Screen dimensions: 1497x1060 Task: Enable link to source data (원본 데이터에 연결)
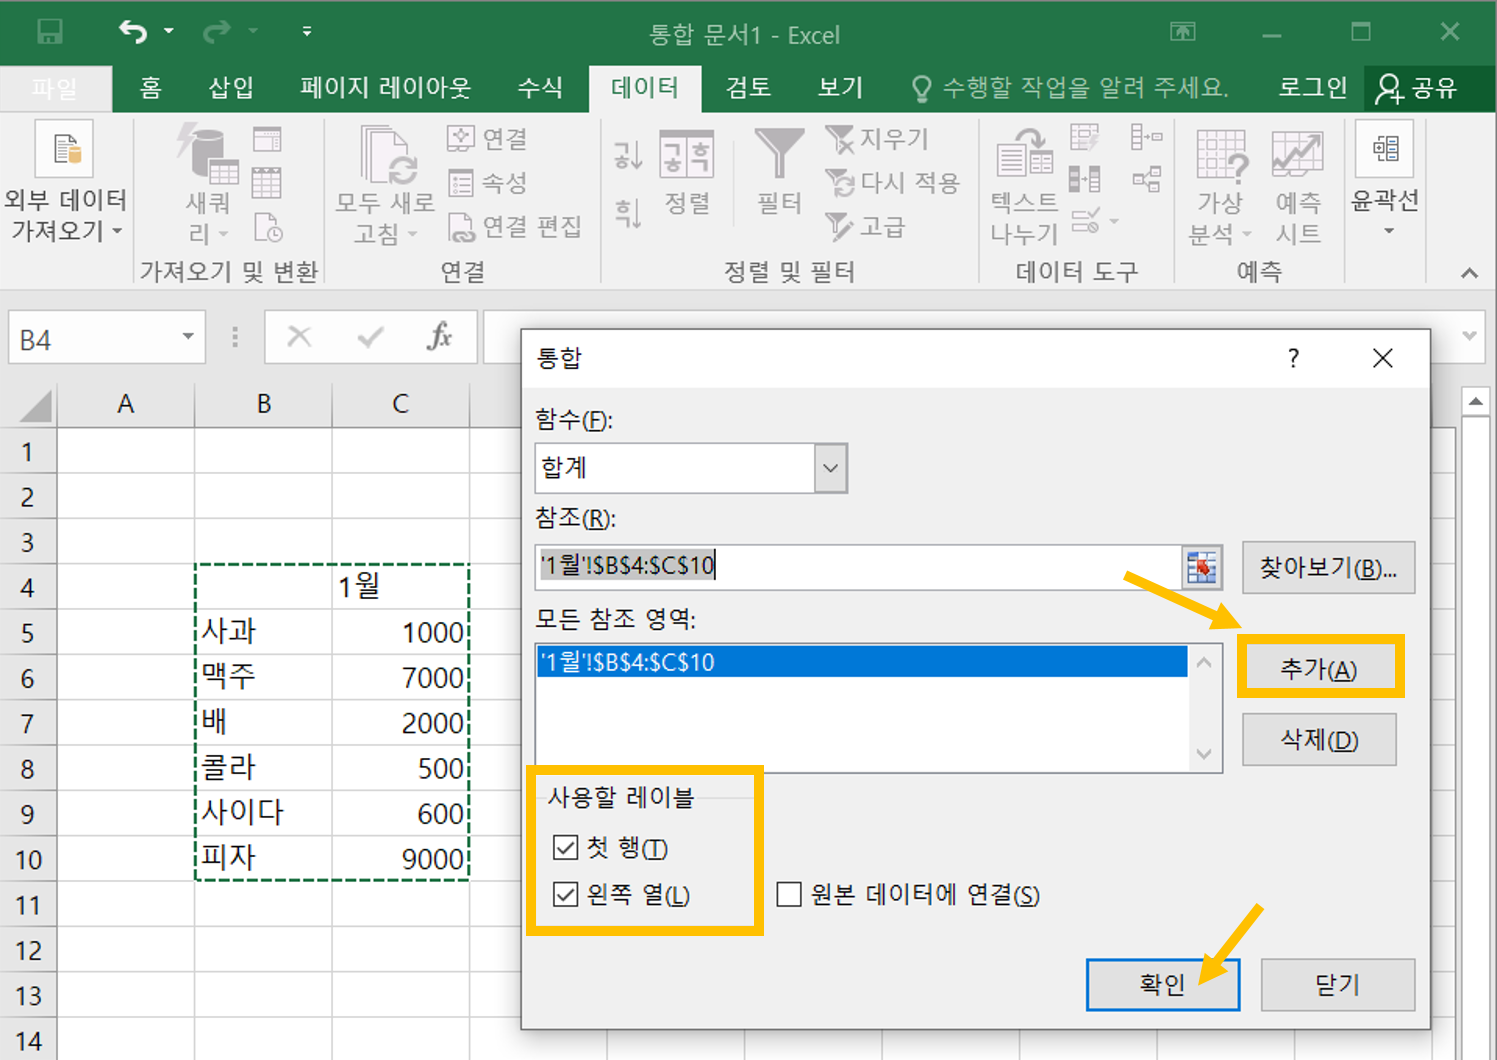coord(789,894)
